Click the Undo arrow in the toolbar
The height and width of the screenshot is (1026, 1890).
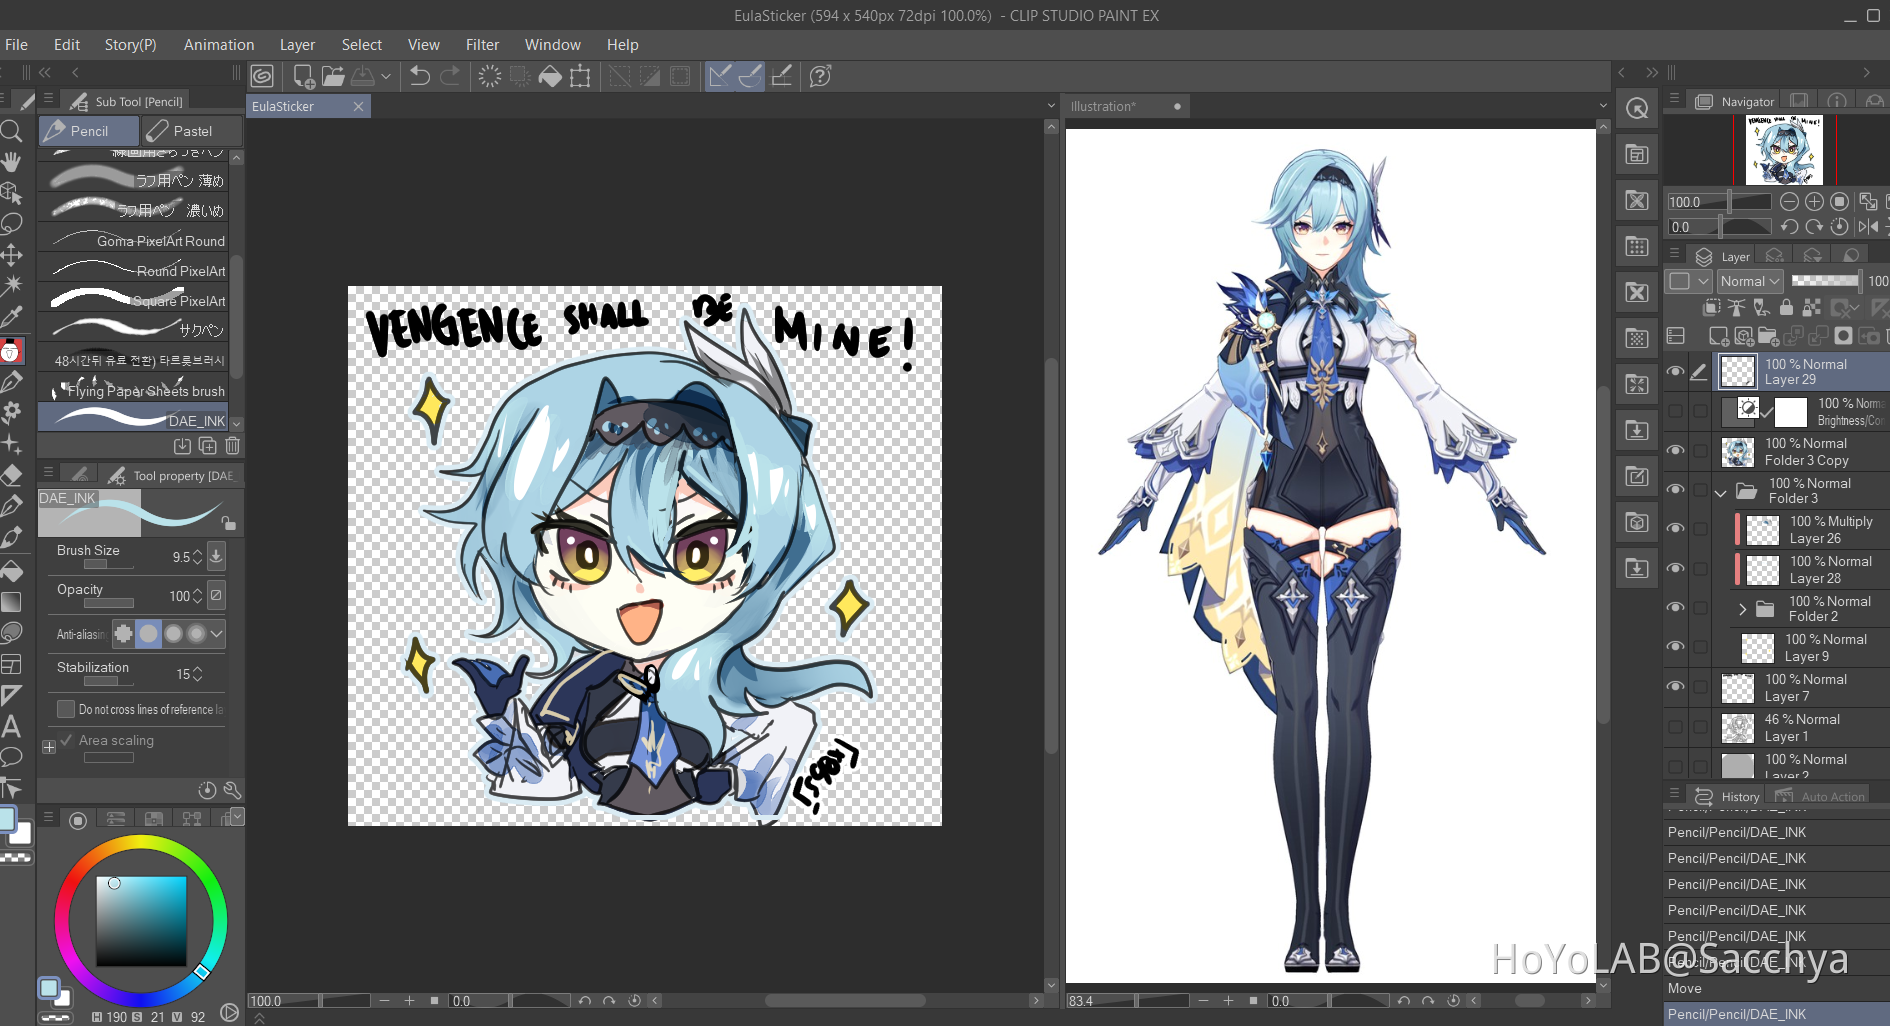click(420, 76)
